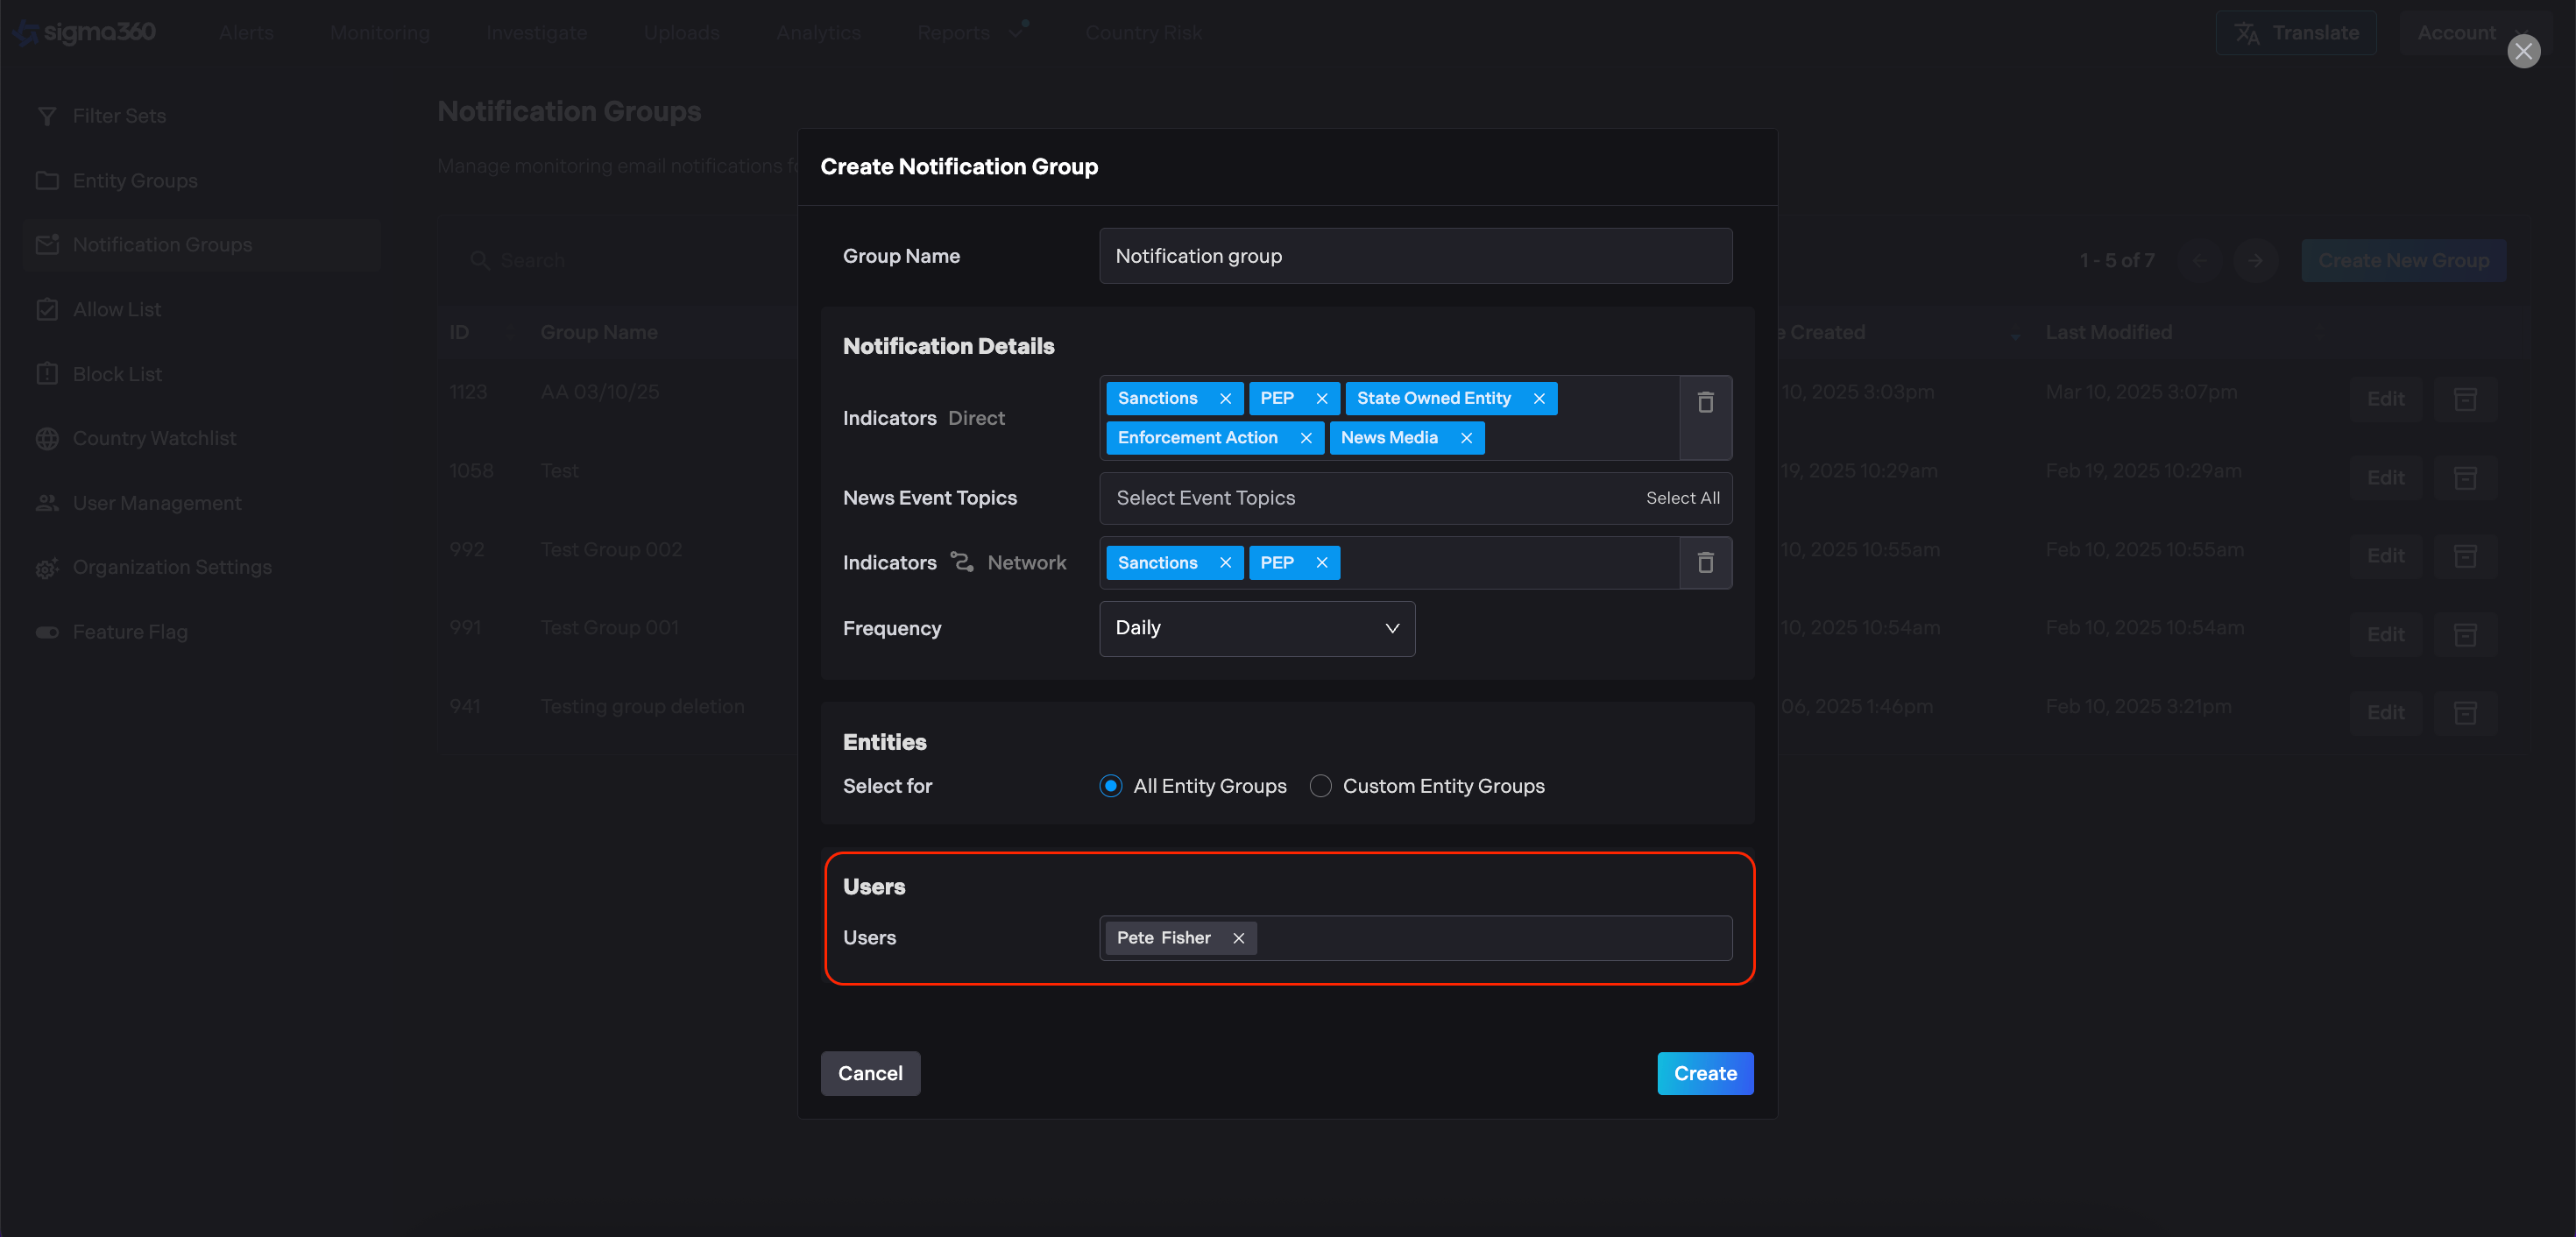Open Notification Groups in sidebar
Screen dimensions: 2576x1237
tap(162, 245)
